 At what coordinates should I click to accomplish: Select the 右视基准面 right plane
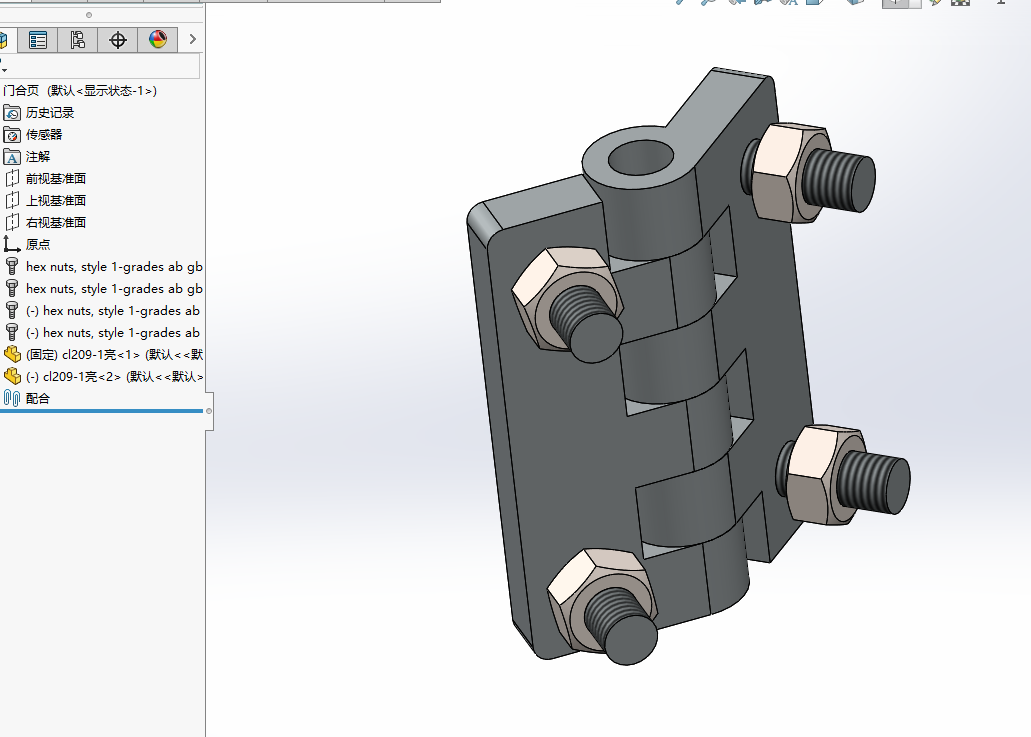[45, 222]
